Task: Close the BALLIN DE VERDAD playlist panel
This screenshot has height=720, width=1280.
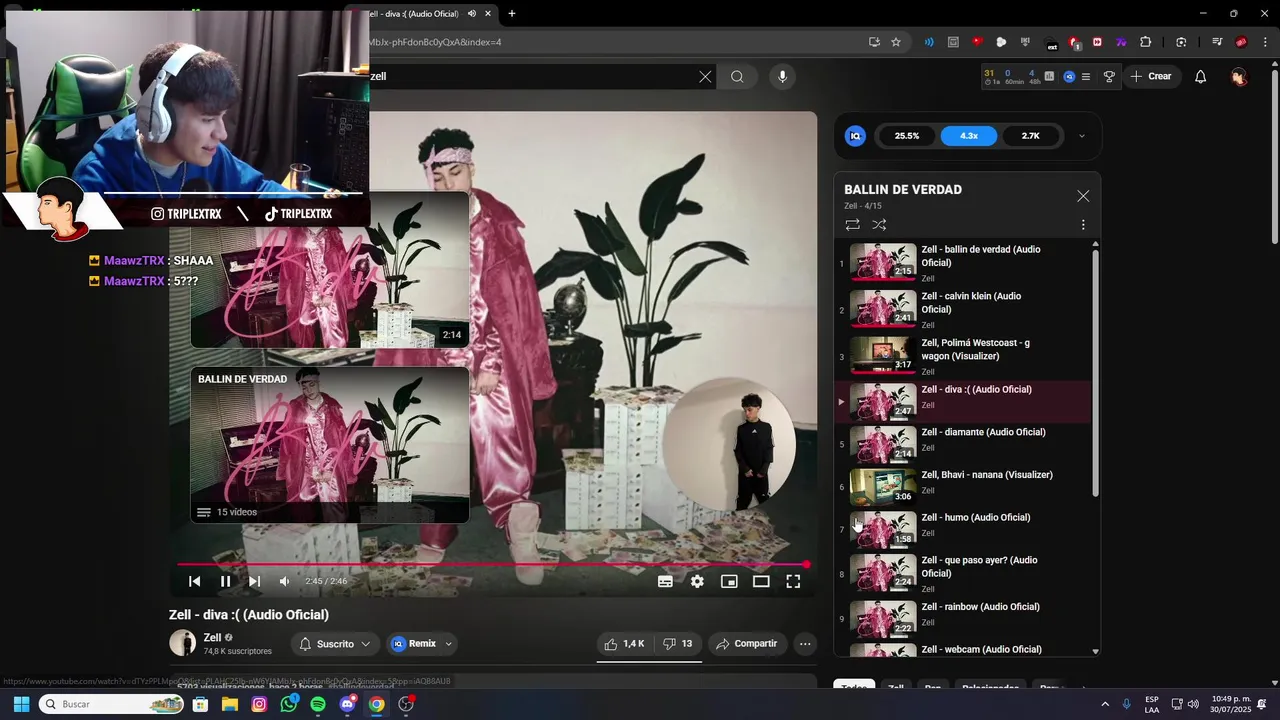Action: tap(1083, 196)
